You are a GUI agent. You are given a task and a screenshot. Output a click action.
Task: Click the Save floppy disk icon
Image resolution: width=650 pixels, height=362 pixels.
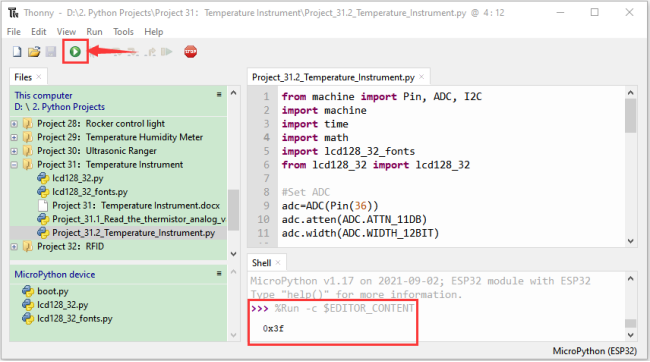(x=51, y=52)
